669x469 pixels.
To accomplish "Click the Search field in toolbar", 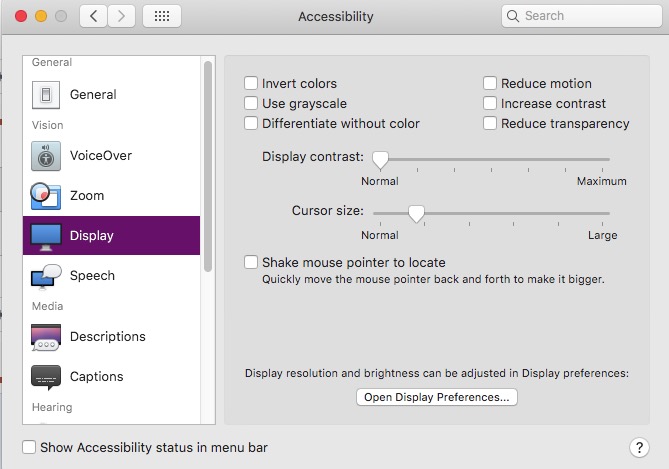I will pos(580,16).
